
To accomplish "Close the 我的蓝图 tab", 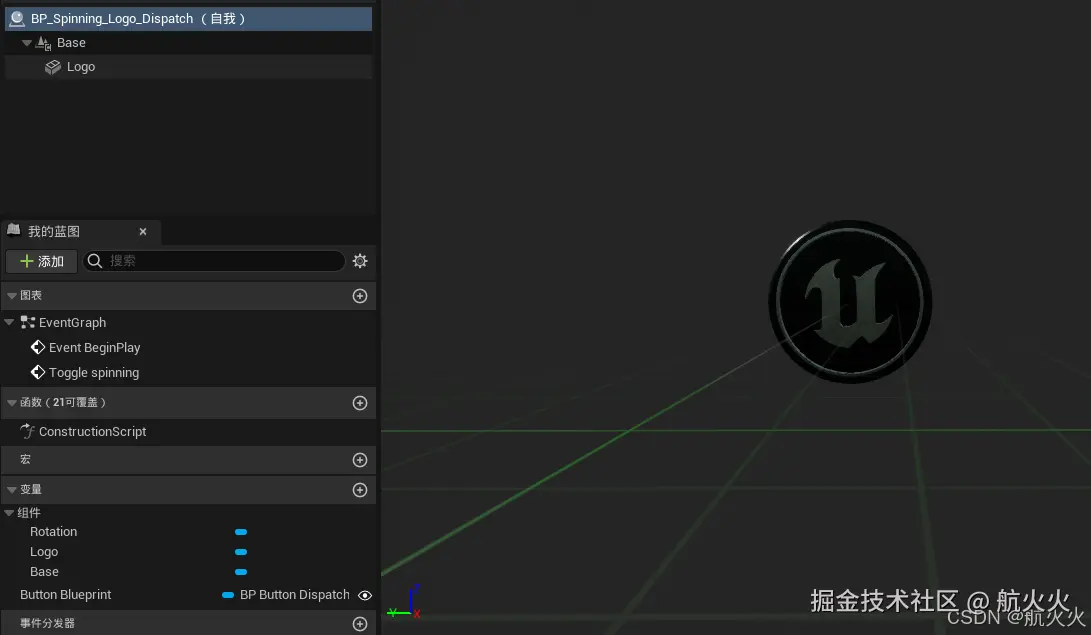I will point(143,232).
